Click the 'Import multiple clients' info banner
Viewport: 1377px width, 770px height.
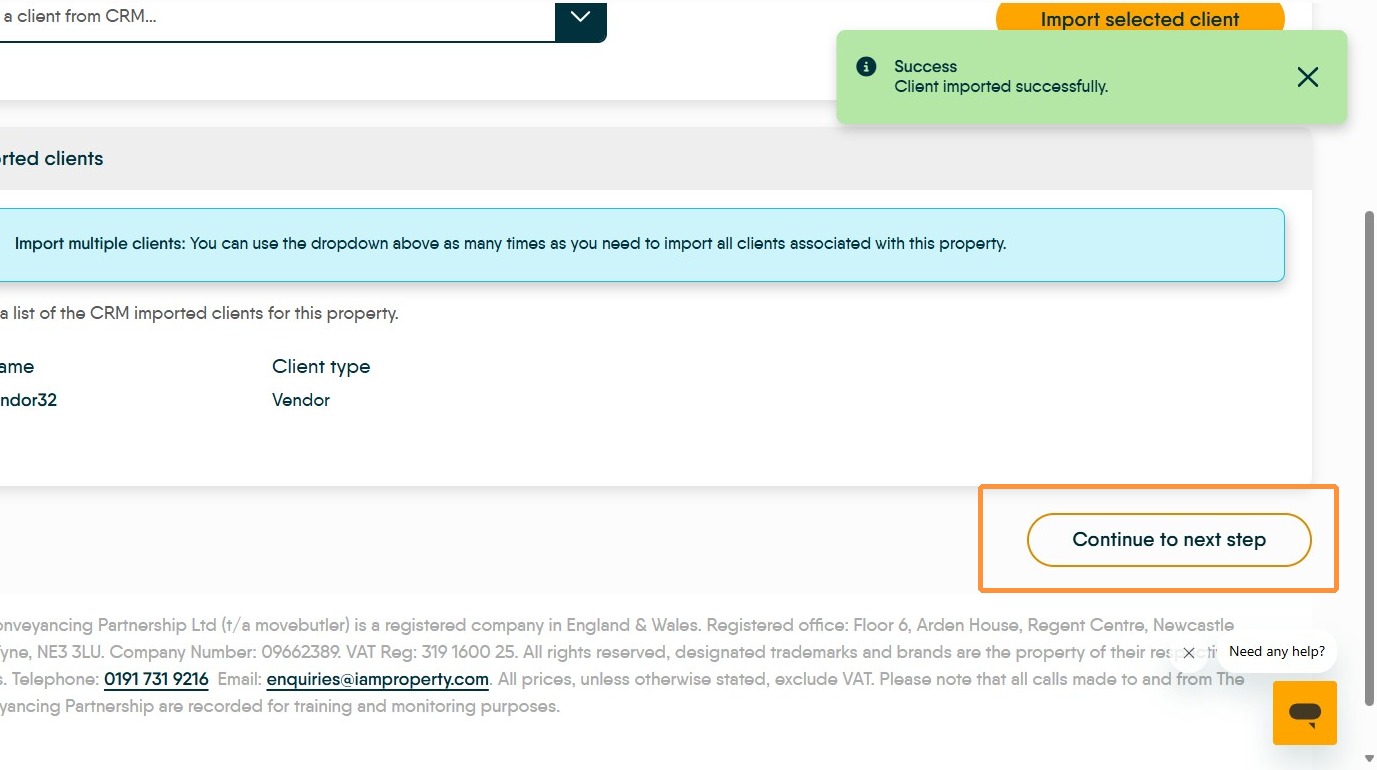640,244
